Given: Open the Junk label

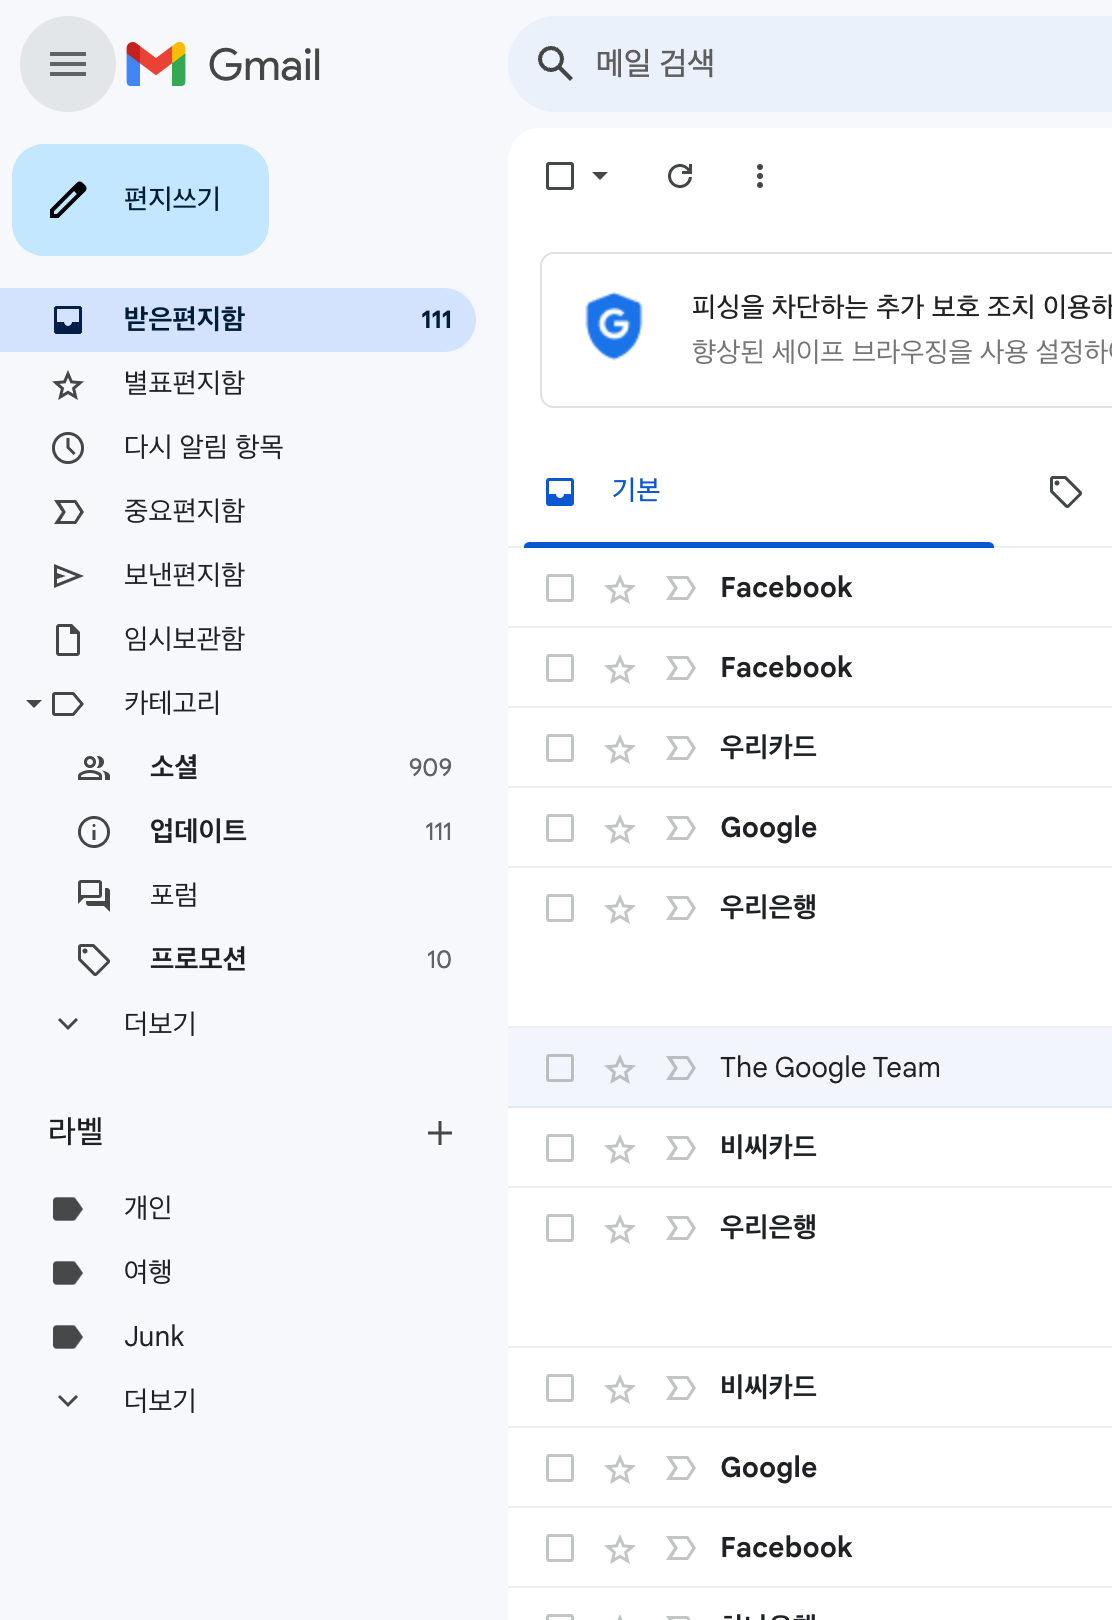Looking at the screenshot, I should click(x=238, y=1336).
